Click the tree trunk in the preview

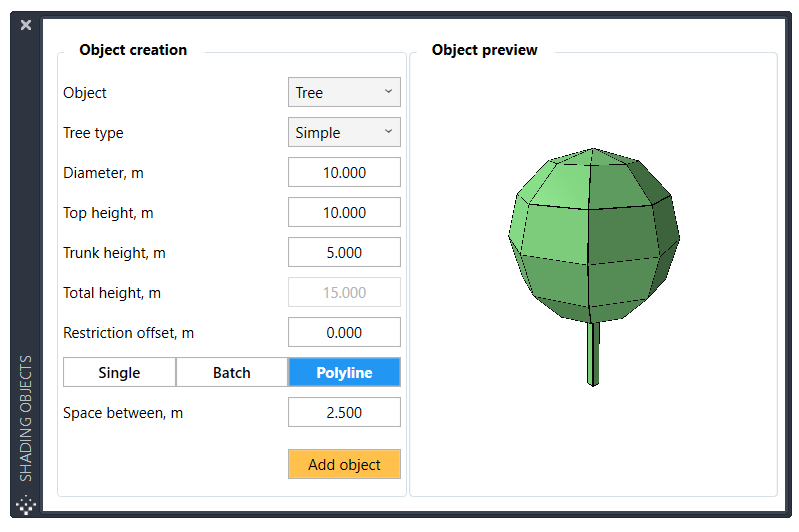click(593, 353)
